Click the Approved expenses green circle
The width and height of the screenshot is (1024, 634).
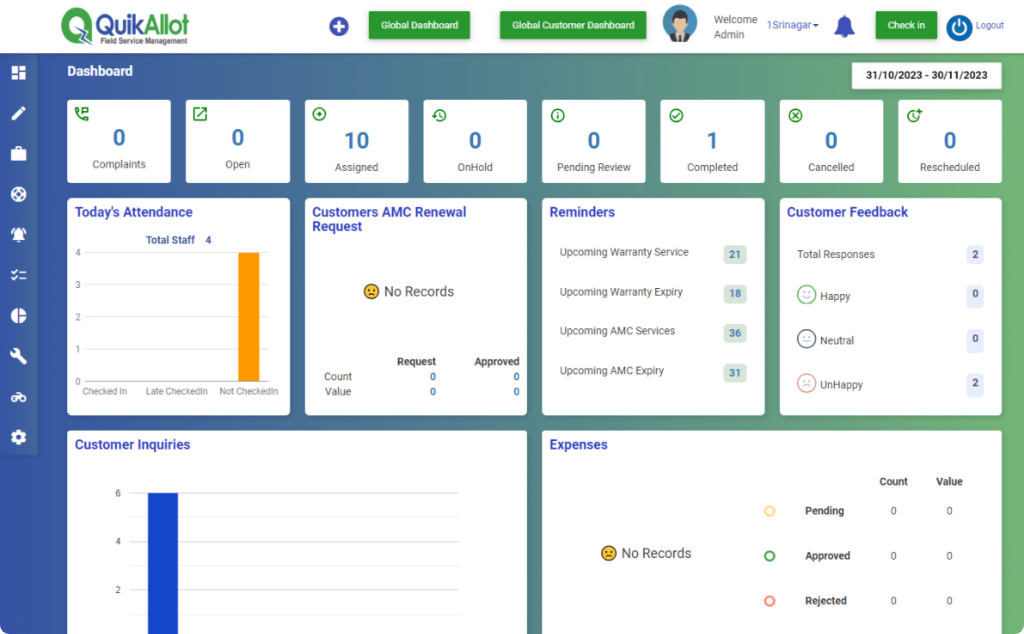769,556
